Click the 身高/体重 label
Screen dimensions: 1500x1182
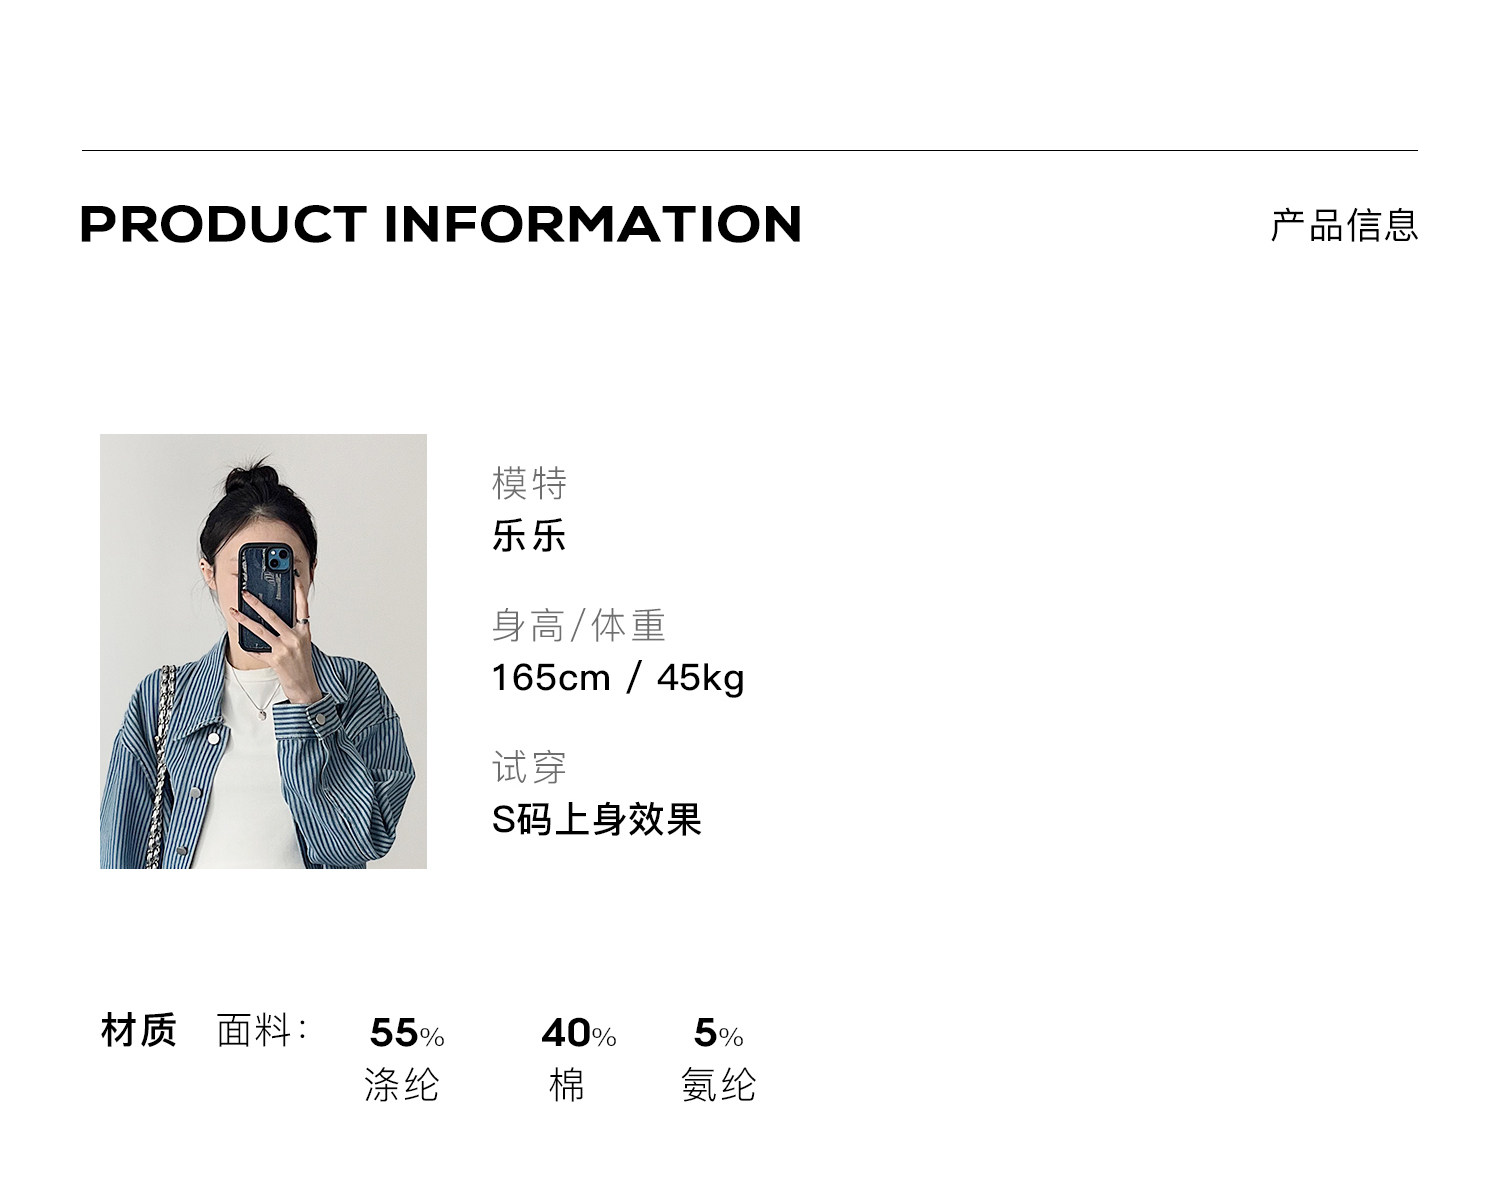click(578, 626)
